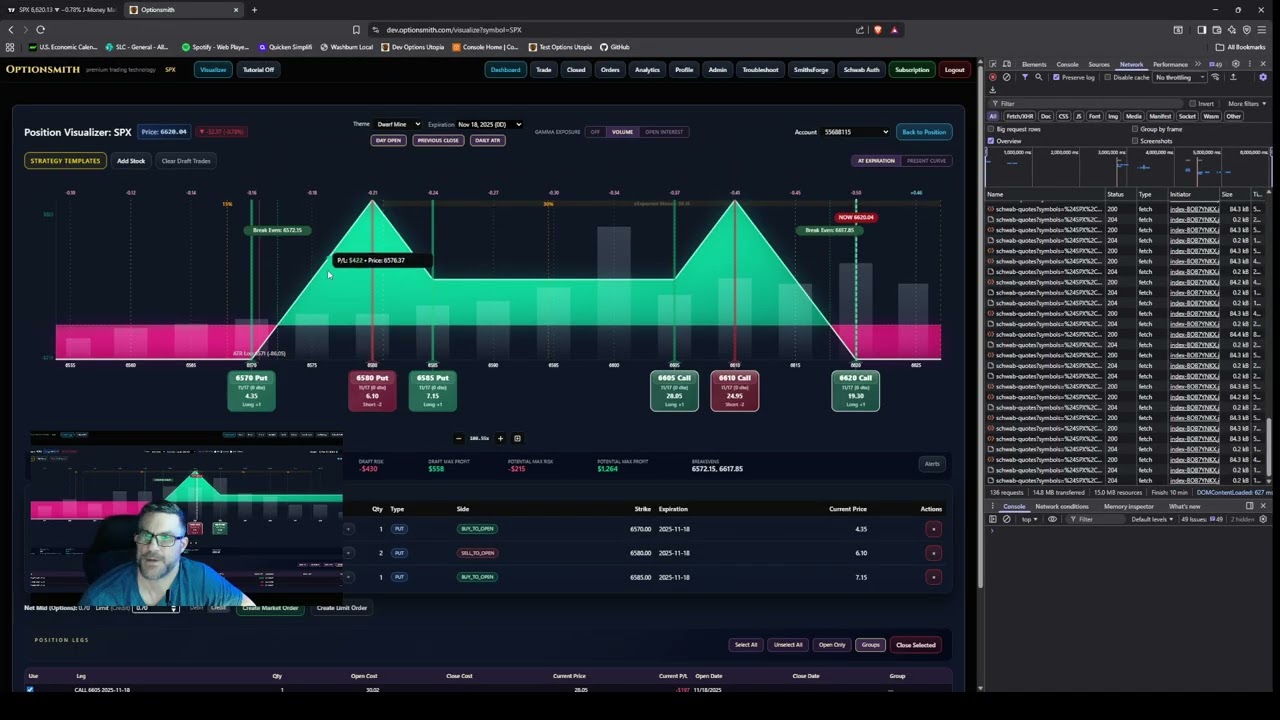The image size is (1280, 720).
Task: Show more DevTools tabs chevron
Action: click(1198, 64)
